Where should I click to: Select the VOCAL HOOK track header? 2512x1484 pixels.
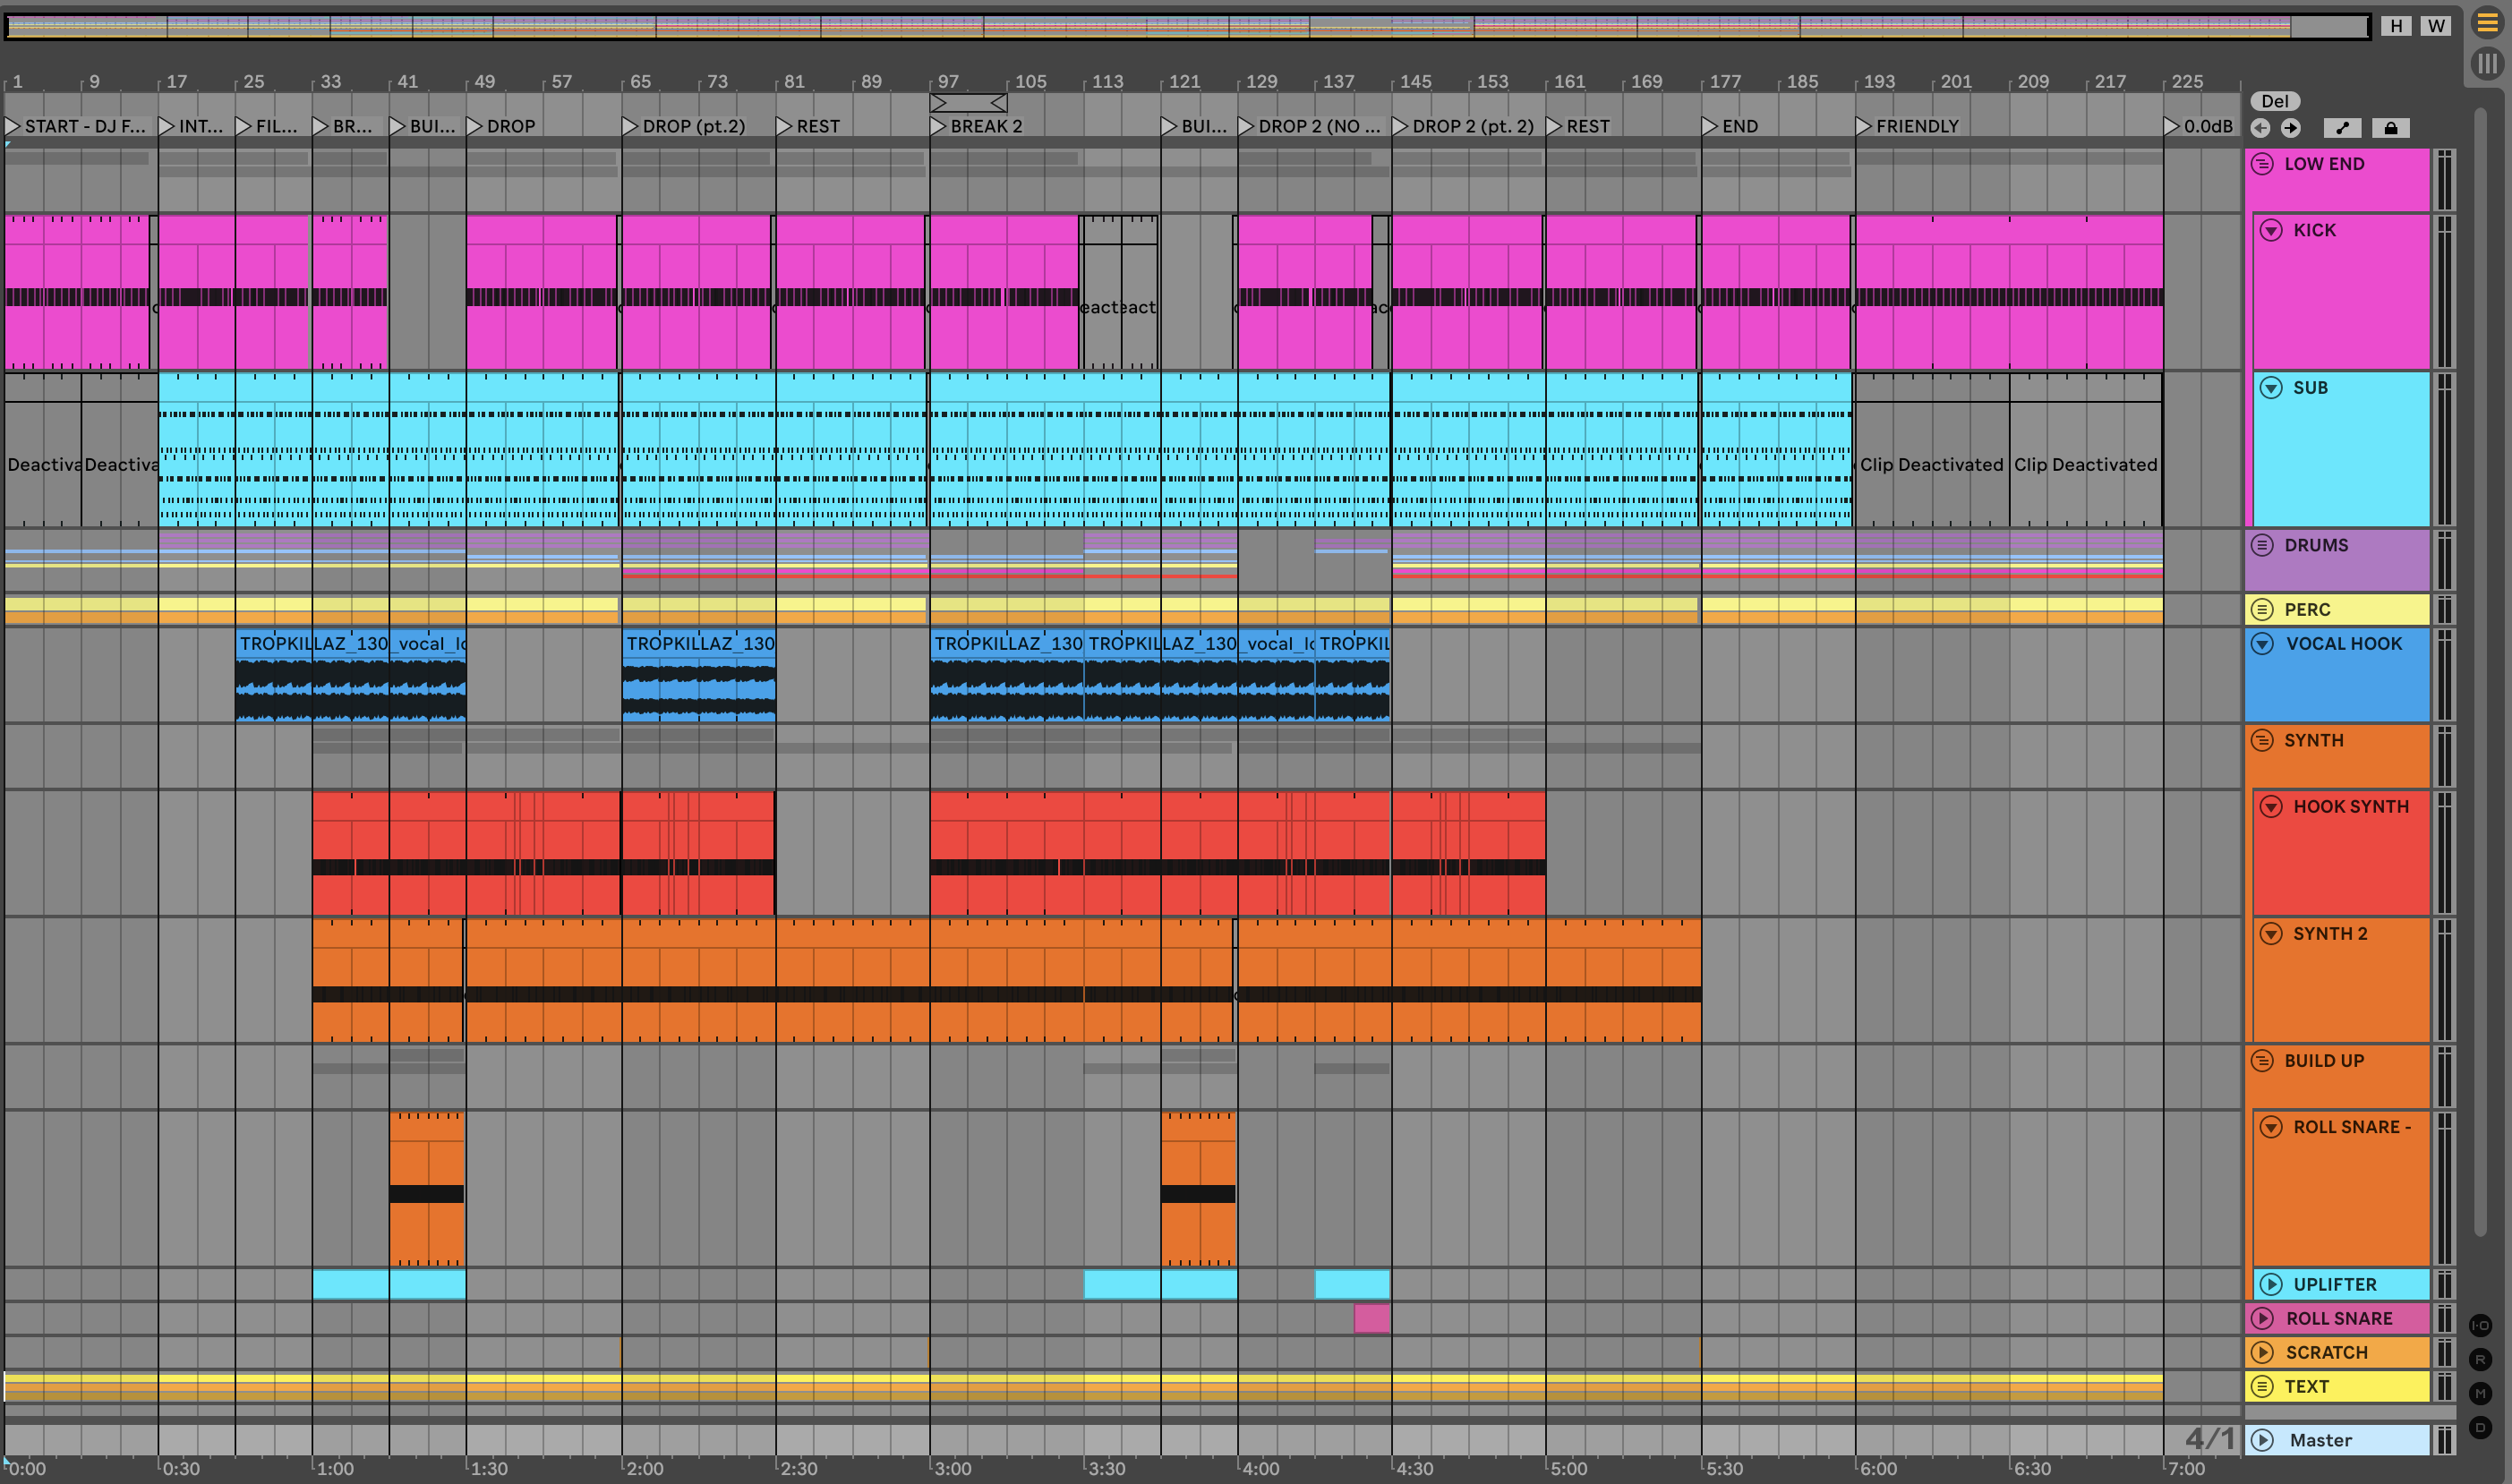[x=2343, y=644]
